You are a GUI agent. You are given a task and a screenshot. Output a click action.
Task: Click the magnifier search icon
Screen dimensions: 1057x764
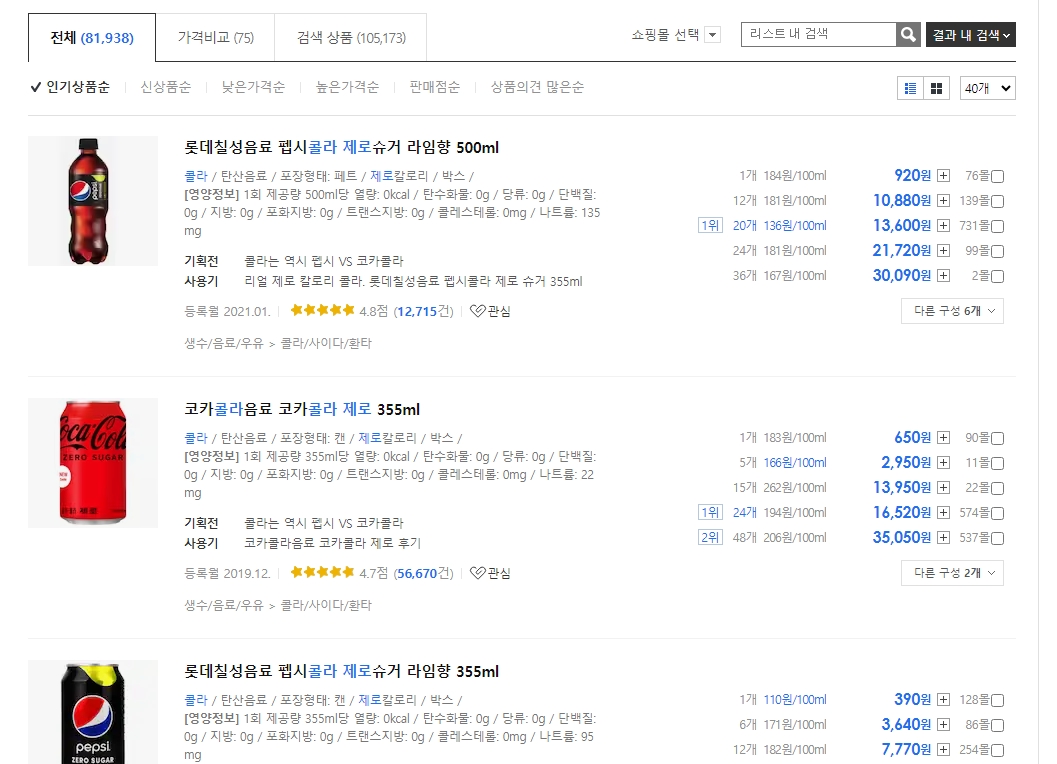pos(908,34)
